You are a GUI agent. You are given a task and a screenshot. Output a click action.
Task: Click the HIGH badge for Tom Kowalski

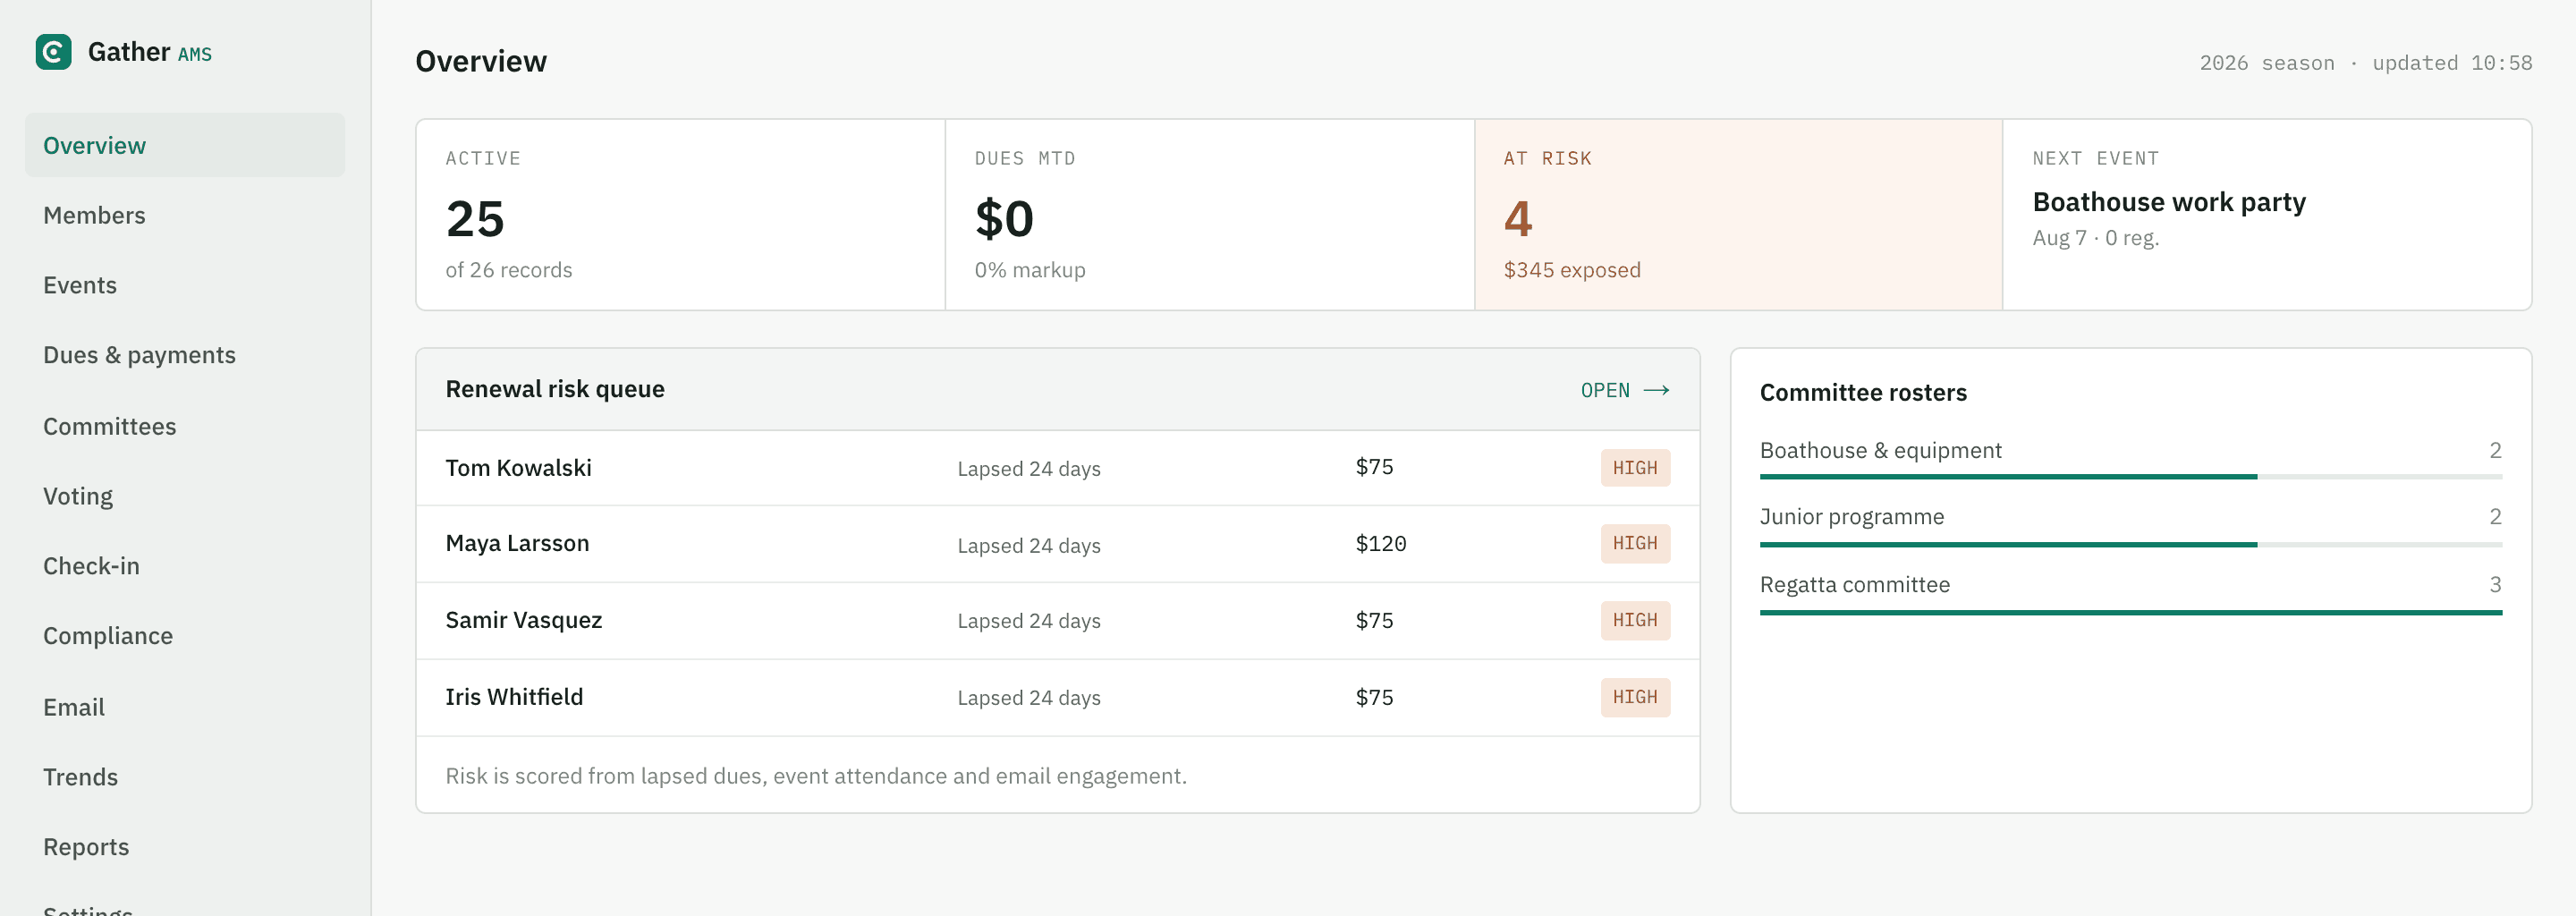tap(1635, 468)
